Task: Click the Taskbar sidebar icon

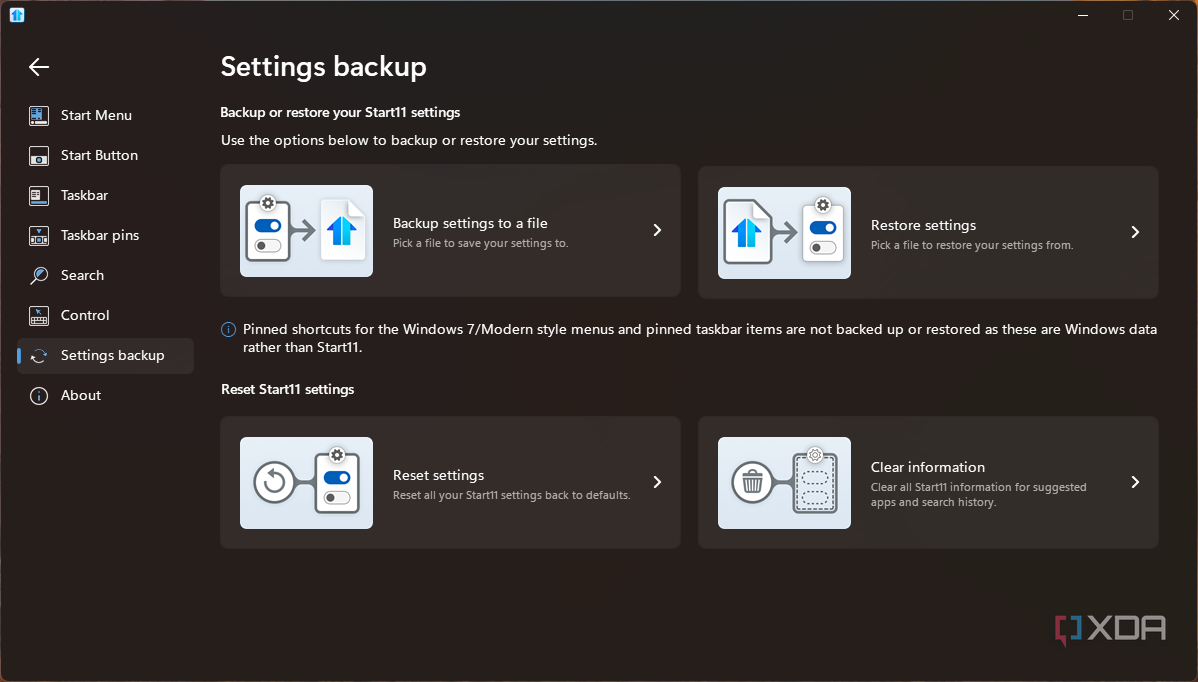Action: tap(39, 196)
